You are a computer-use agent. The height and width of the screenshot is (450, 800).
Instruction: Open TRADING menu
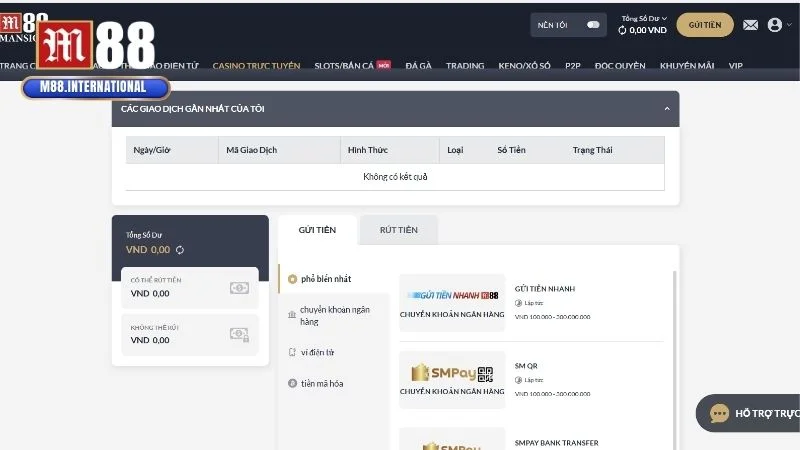click(x=465, y=66)
